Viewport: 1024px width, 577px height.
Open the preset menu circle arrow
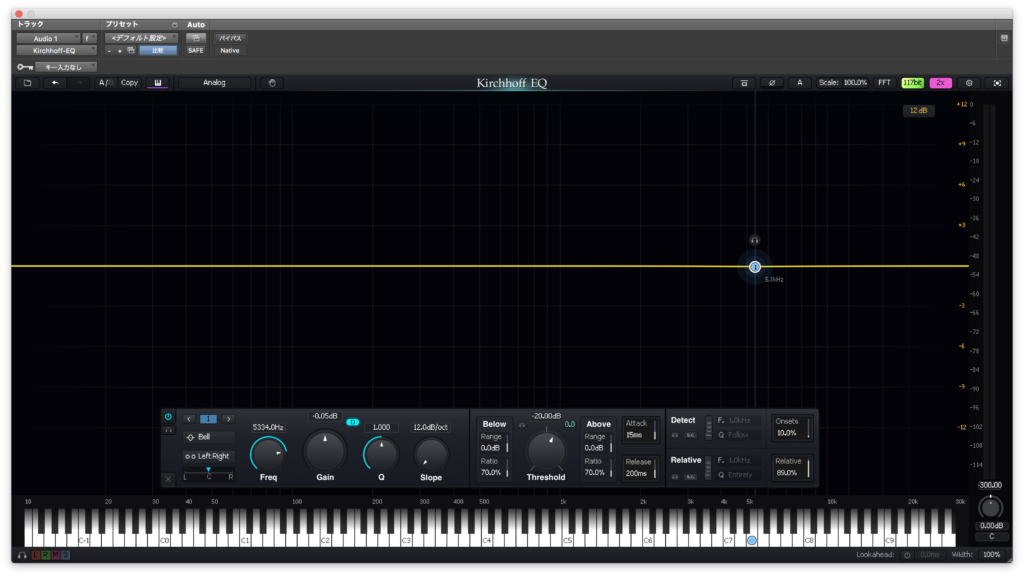point(174,25)
